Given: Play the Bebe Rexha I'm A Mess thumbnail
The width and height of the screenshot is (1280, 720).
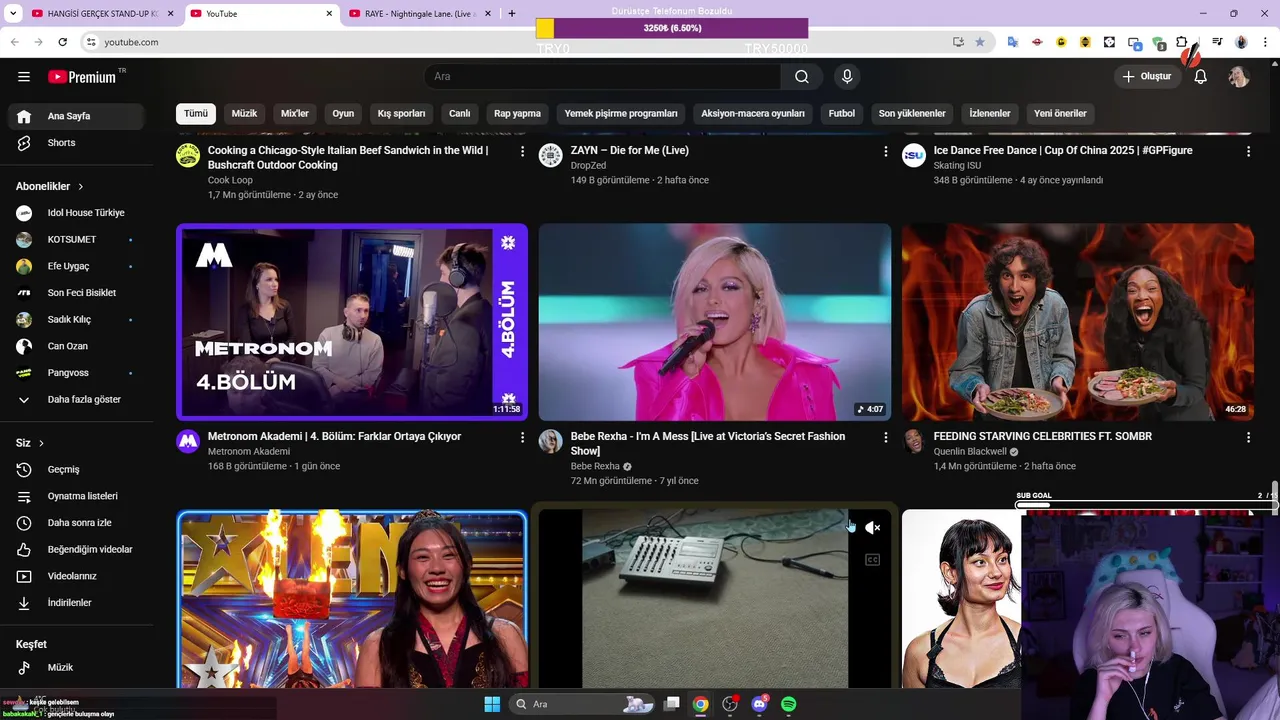Looking at the screenshot, I should pyautogui.click(x=715, y=322).
